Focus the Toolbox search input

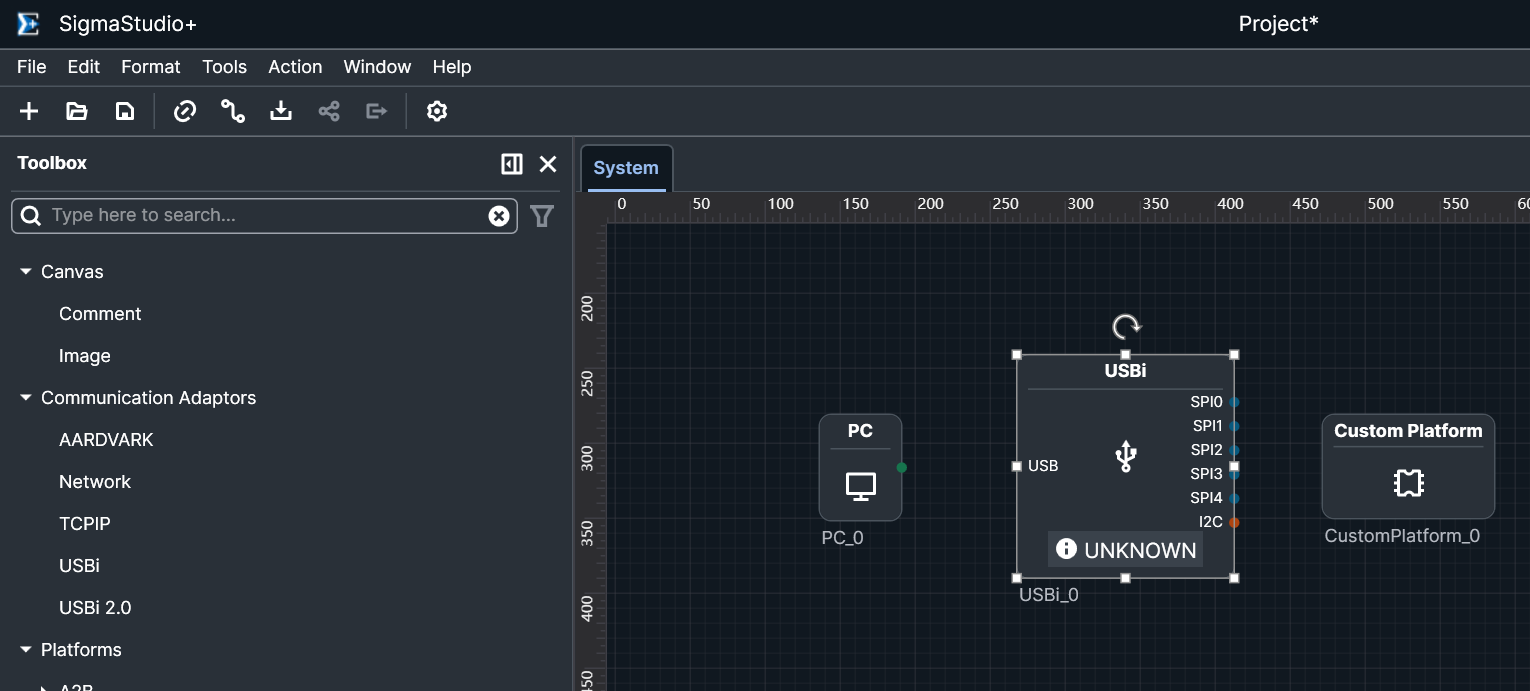click(265, 216)
